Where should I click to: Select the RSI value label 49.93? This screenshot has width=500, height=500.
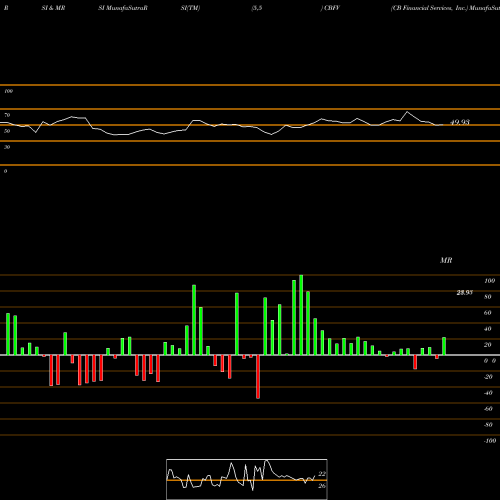pyautogui.click(x=460, y=122)
